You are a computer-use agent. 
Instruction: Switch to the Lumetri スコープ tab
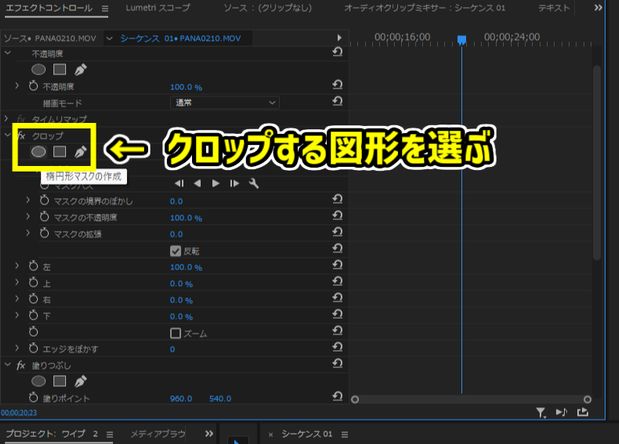coord(158,8)
